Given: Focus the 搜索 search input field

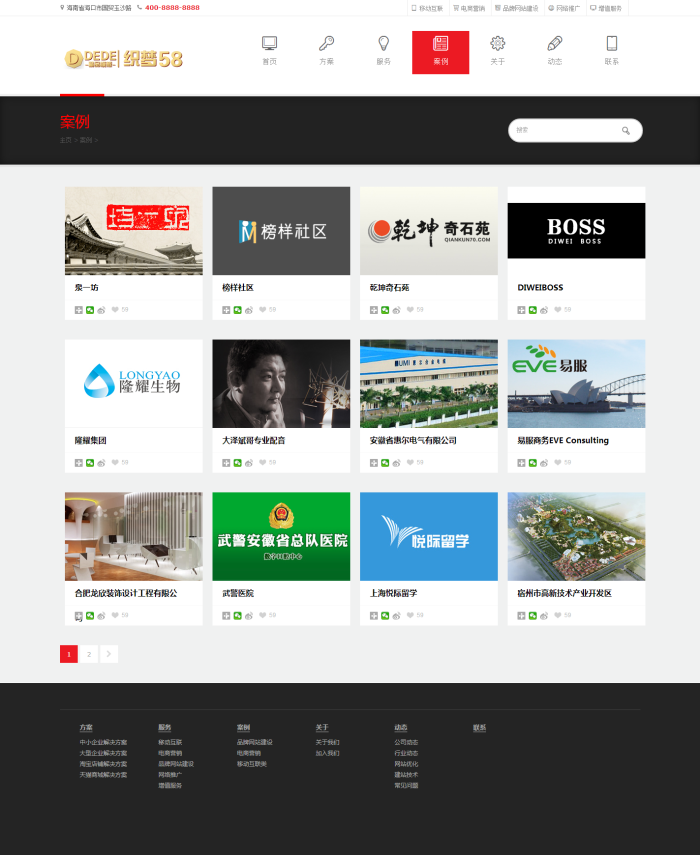Looking at the screenshot, I should pyautogui.click(x=566, y=130).
